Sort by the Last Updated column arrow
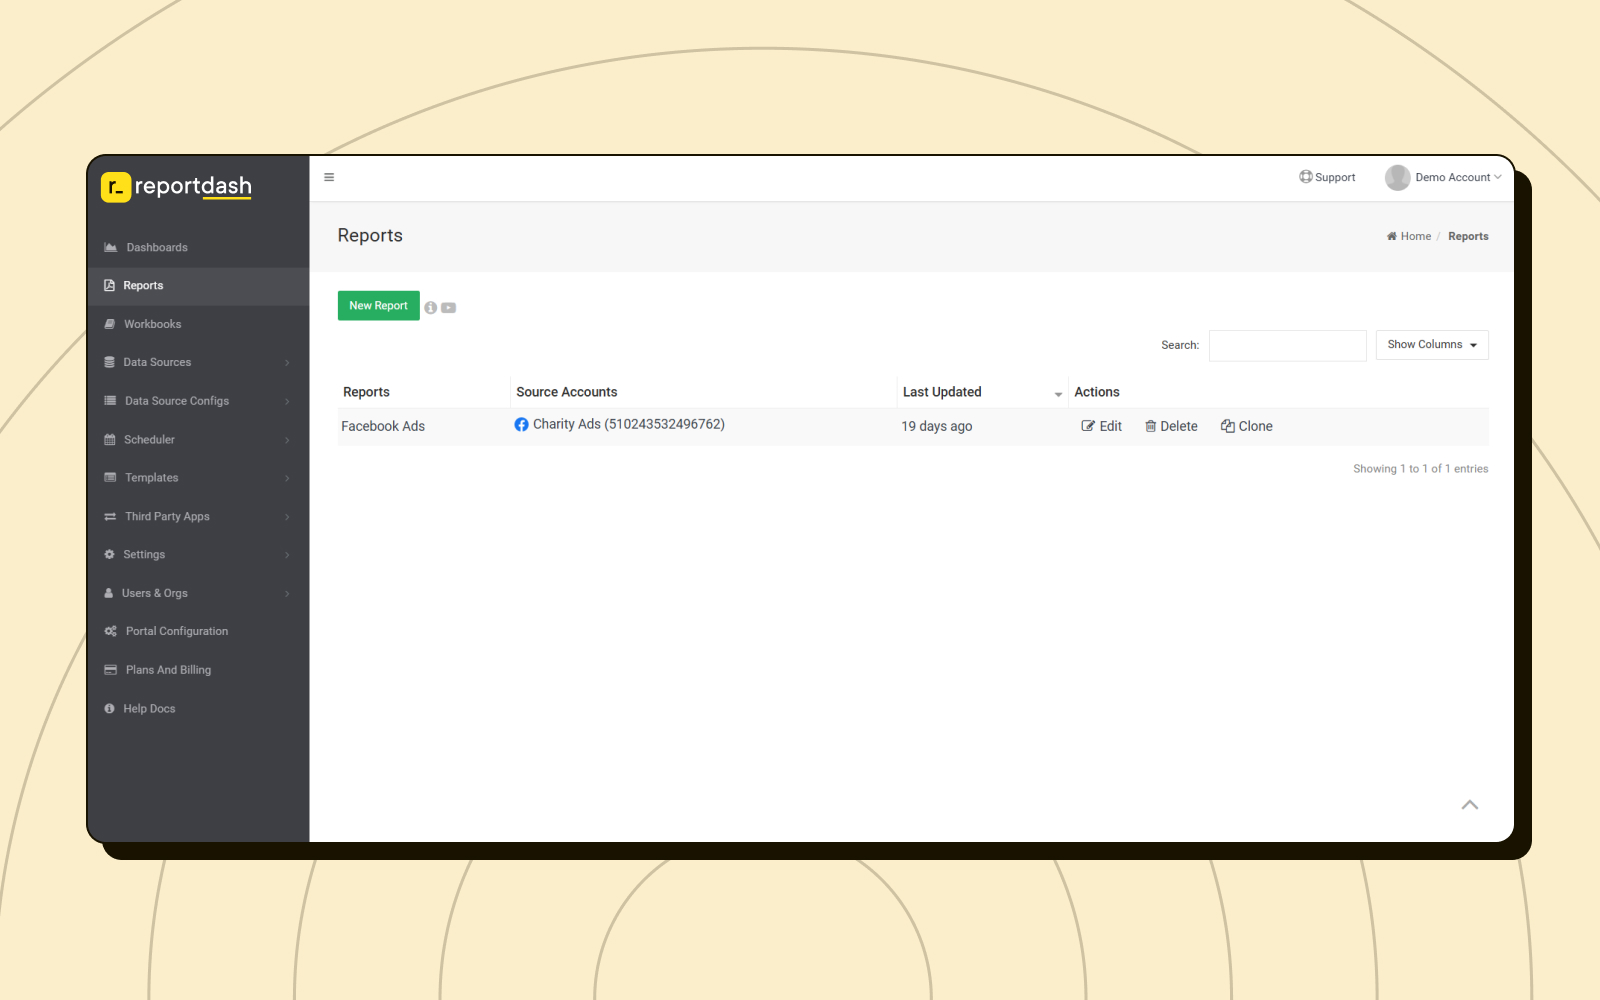The image size is (1600, 1000). [1058, 394]
